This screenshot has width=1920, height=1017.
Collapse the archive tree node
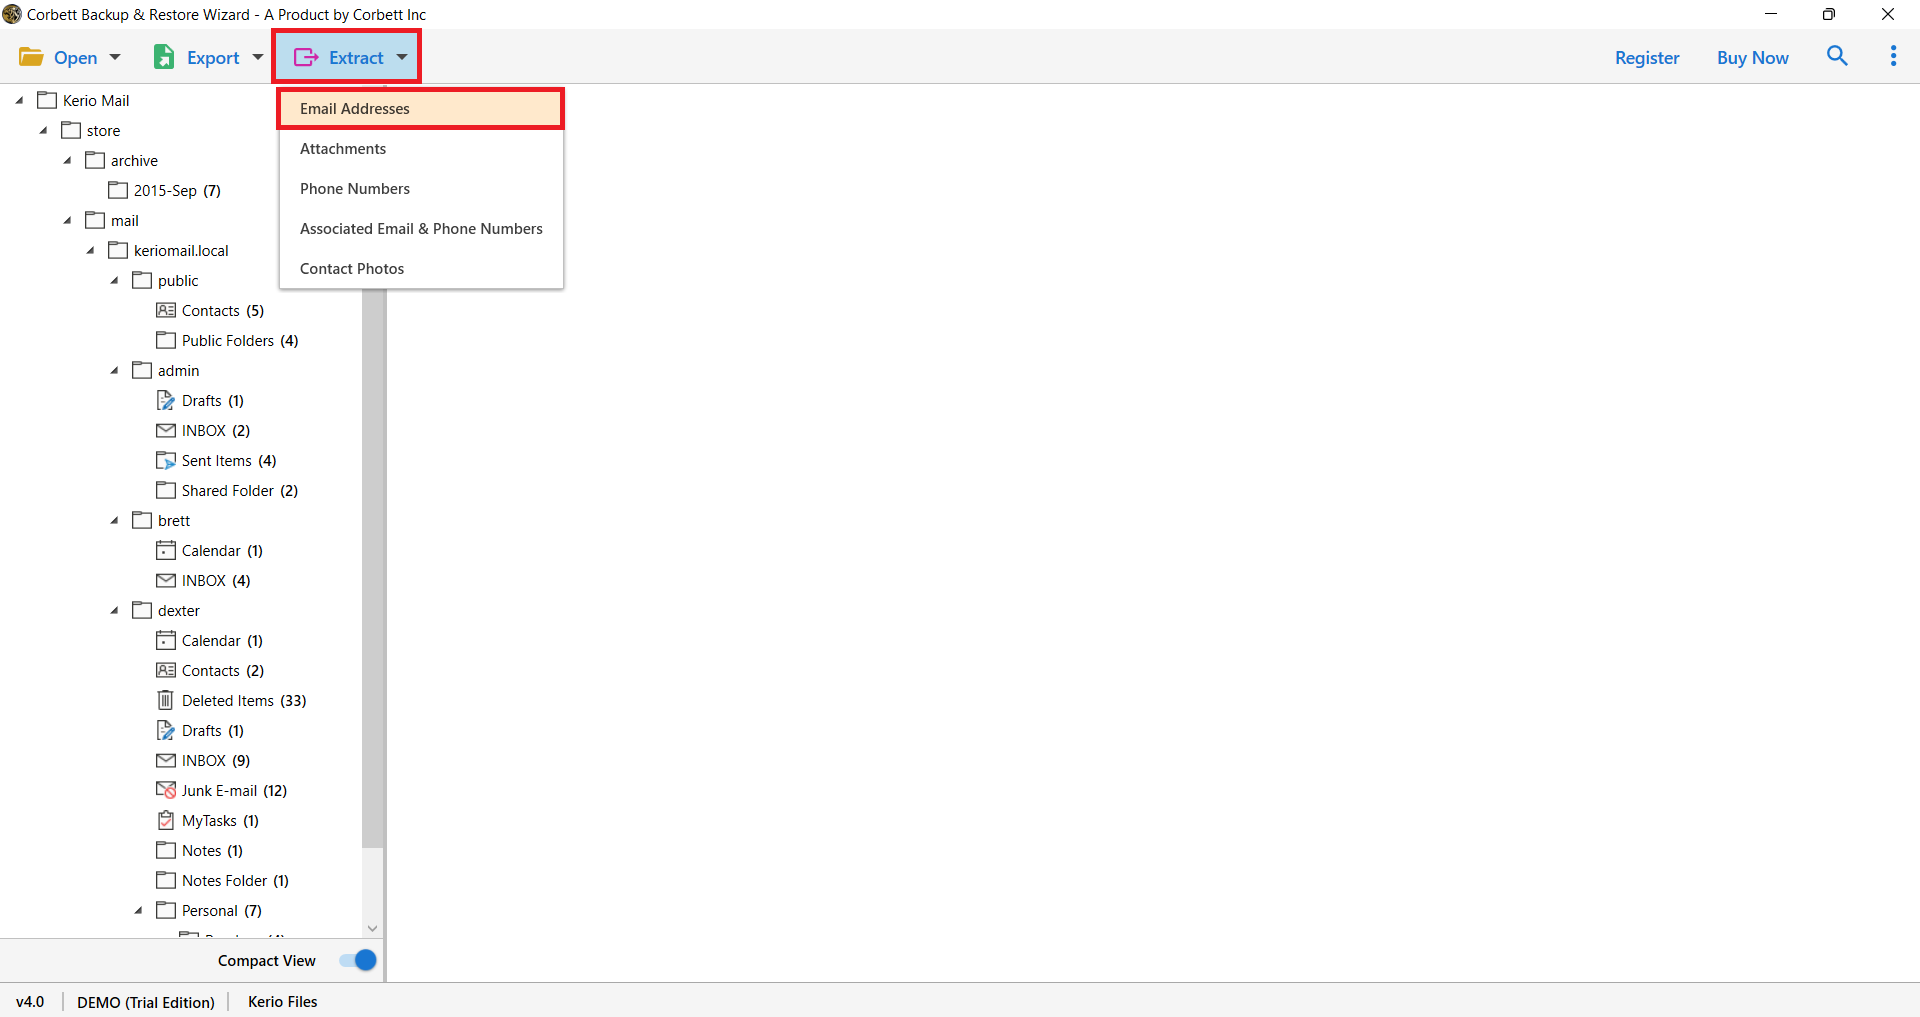click(67, 160)
